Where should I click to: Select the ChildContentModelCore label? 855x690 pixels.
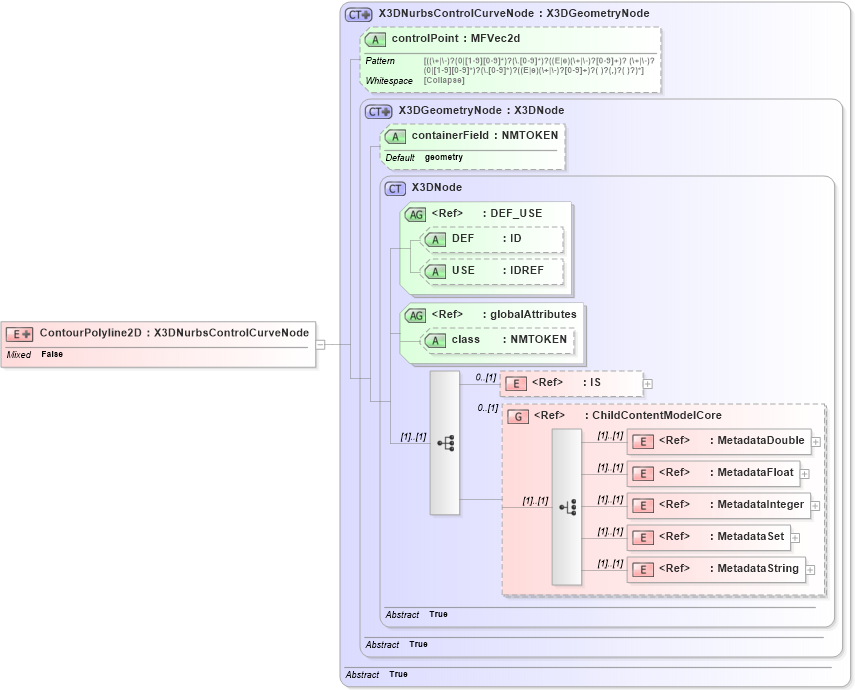click(x=628, y=415)
